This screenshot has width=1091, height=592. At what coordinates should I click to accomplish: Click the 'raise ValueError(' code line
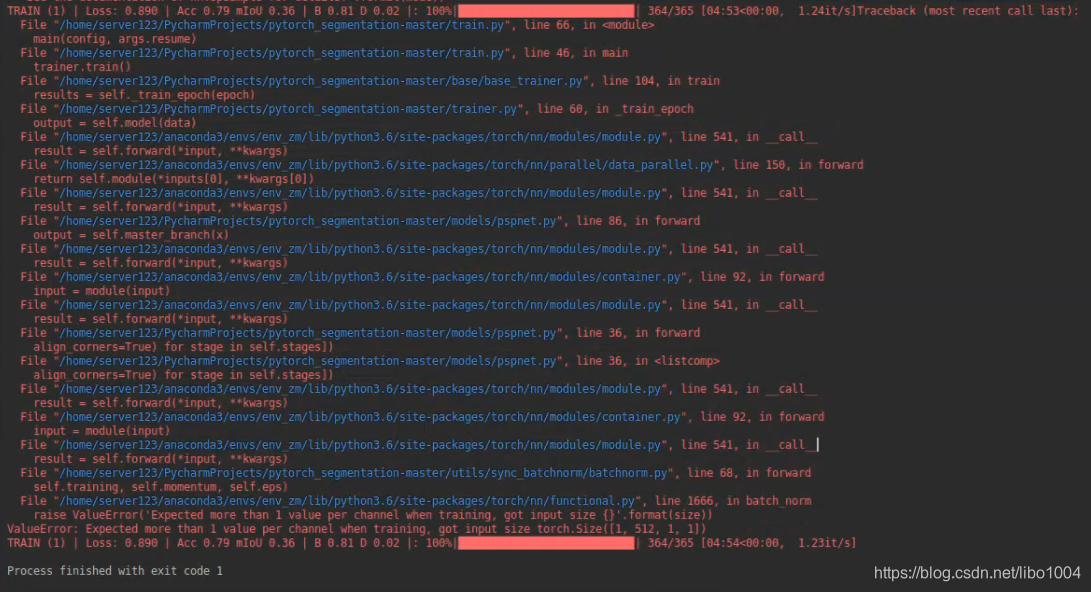373,515
